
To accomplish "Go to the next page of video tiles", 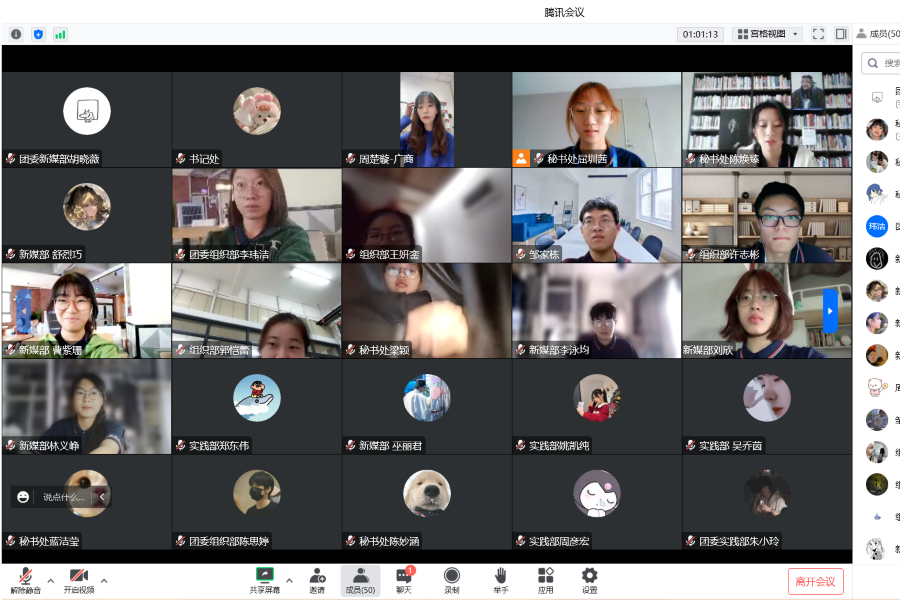I will pyautogui.click(x=829, y=311).
